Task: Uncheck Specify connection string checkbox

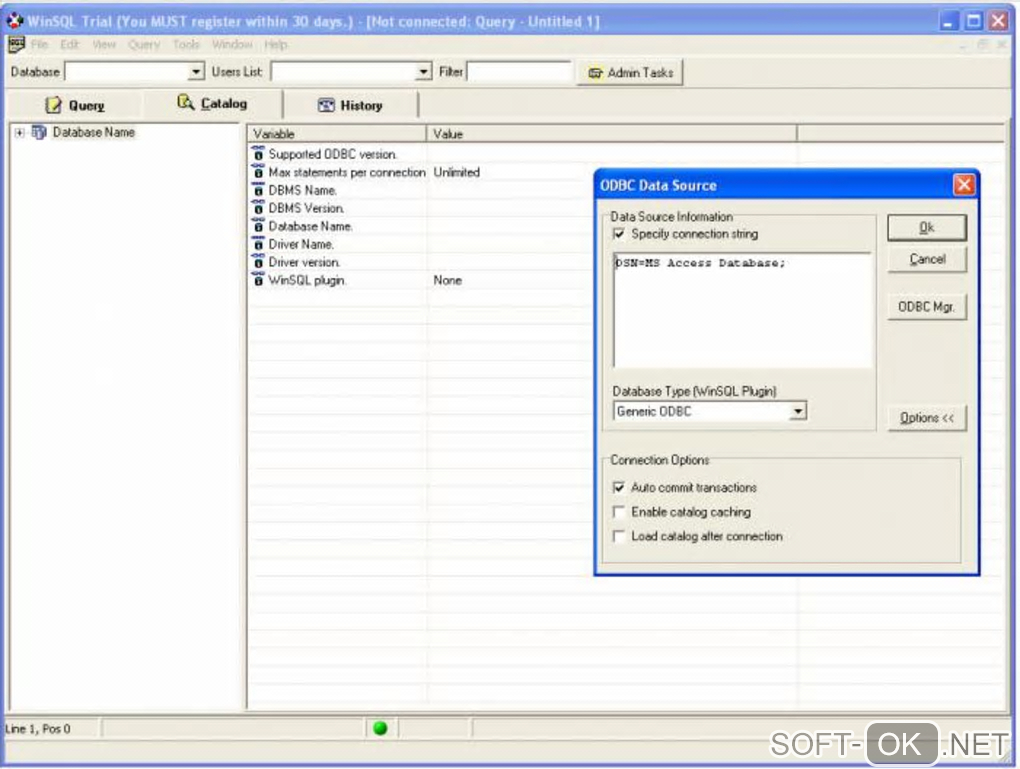Action: (619, 234)
